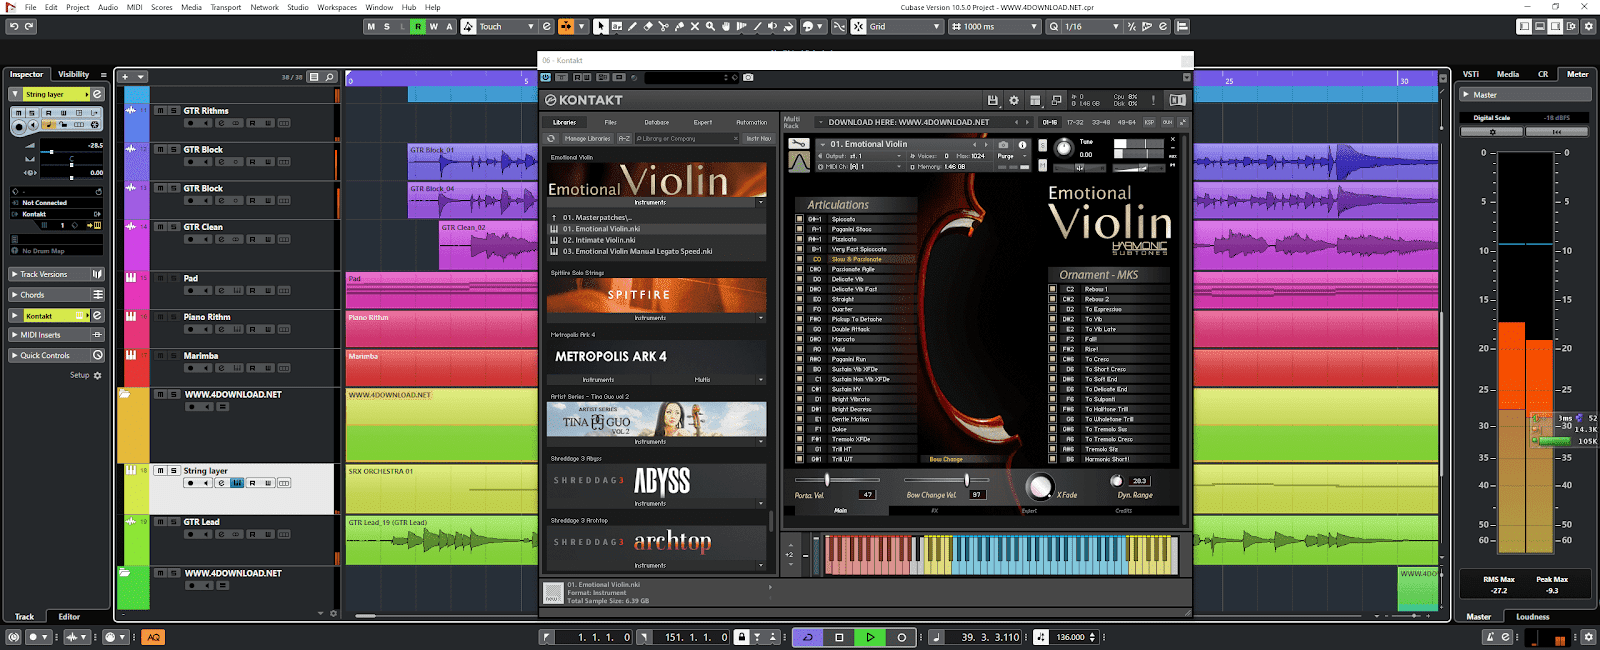The width and height of the screenshot is (1600, 650).
Task: Switch to the Media tab
Action: pos(1507,74)
